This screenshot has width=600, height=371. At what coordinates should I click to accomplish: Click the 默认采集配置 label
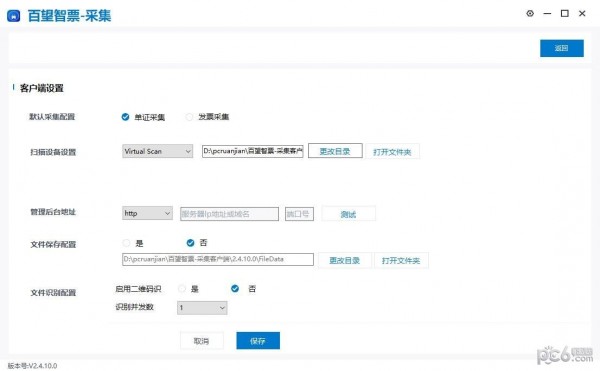click(52, 117)
